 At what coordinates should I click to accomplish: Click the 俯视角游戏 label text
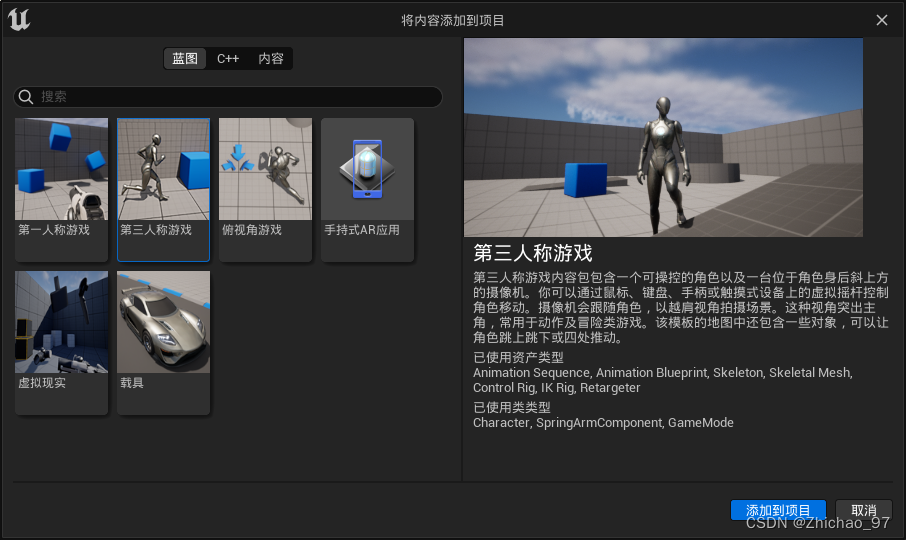(251, 230)
